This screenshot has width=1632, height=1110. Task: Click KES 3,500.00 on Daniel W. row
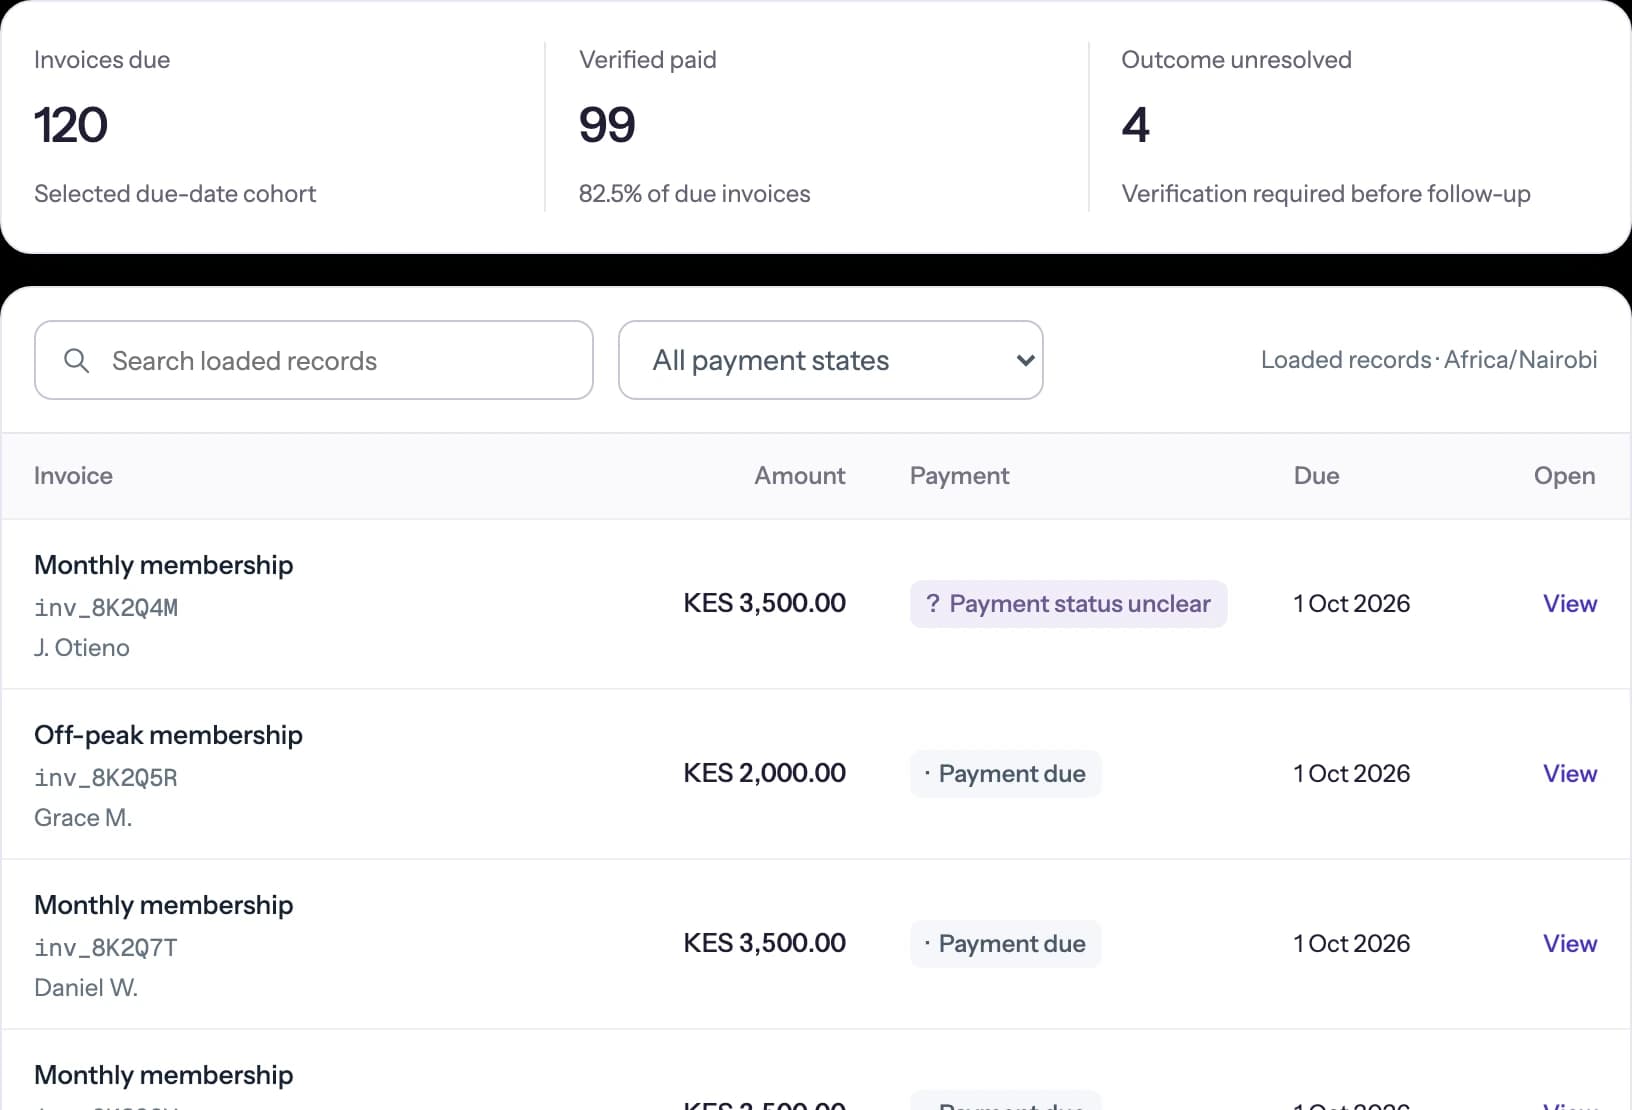pyautogui.click(x=765, y=943)
